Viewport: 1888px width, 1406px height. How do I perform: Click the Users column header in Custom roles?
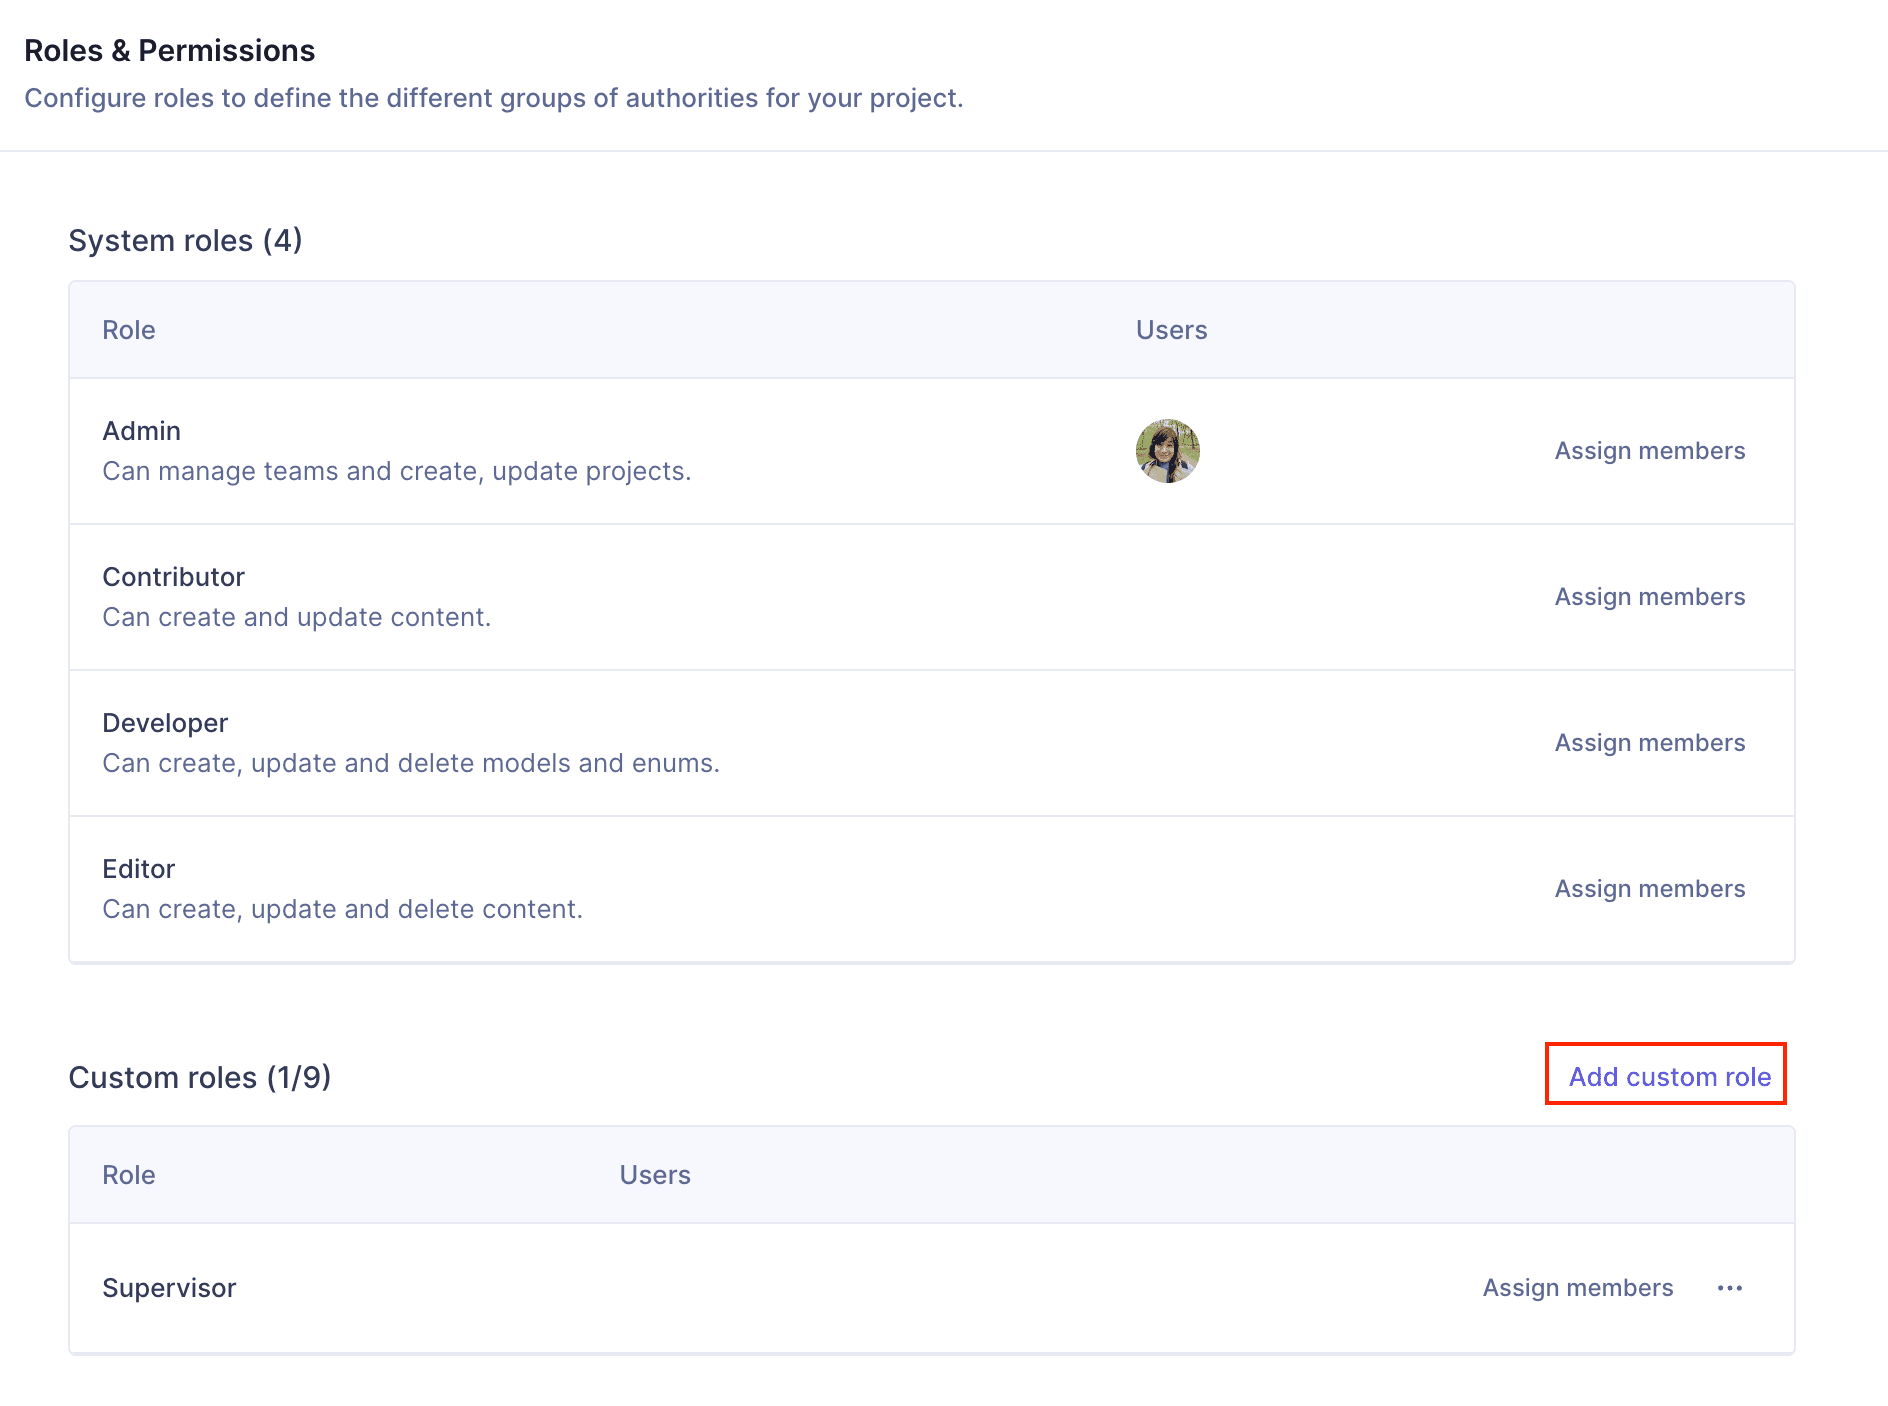pyautogui.click(x=655, y=1175)
